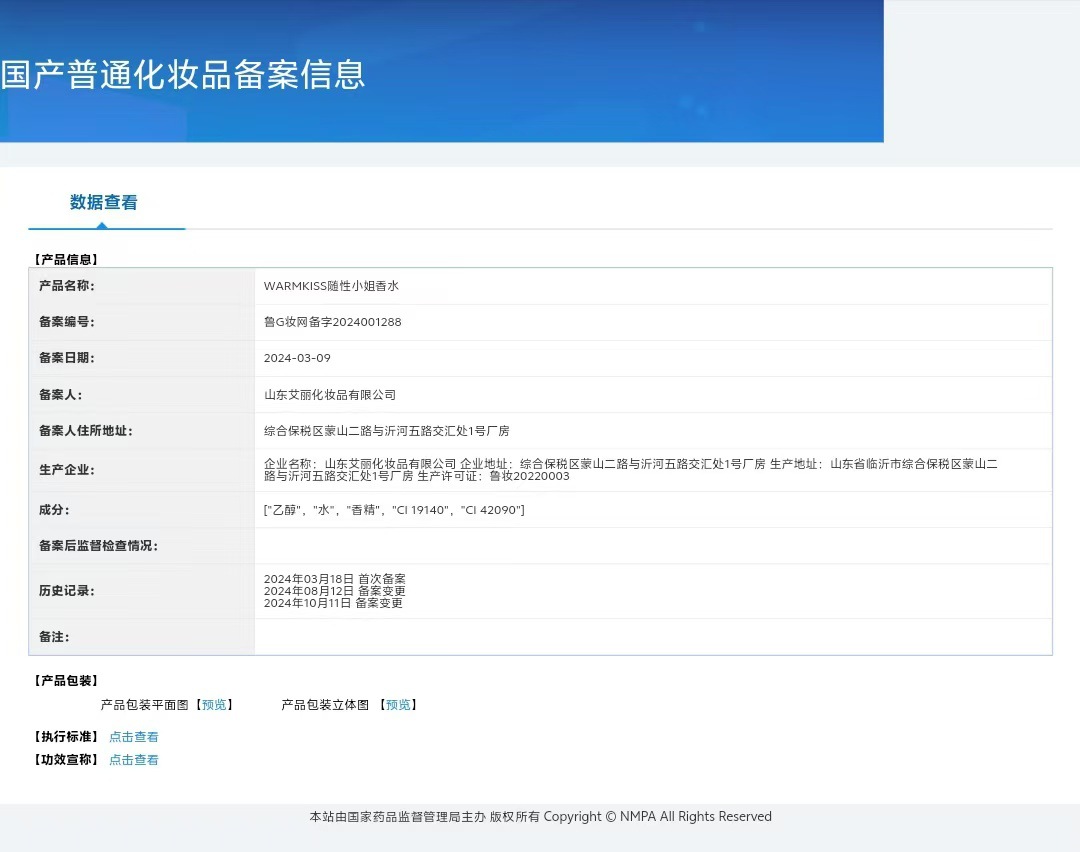1080x852 pixels.
Task: Click the ingredients list with CI 19140
Action: [x=394, y=510]
